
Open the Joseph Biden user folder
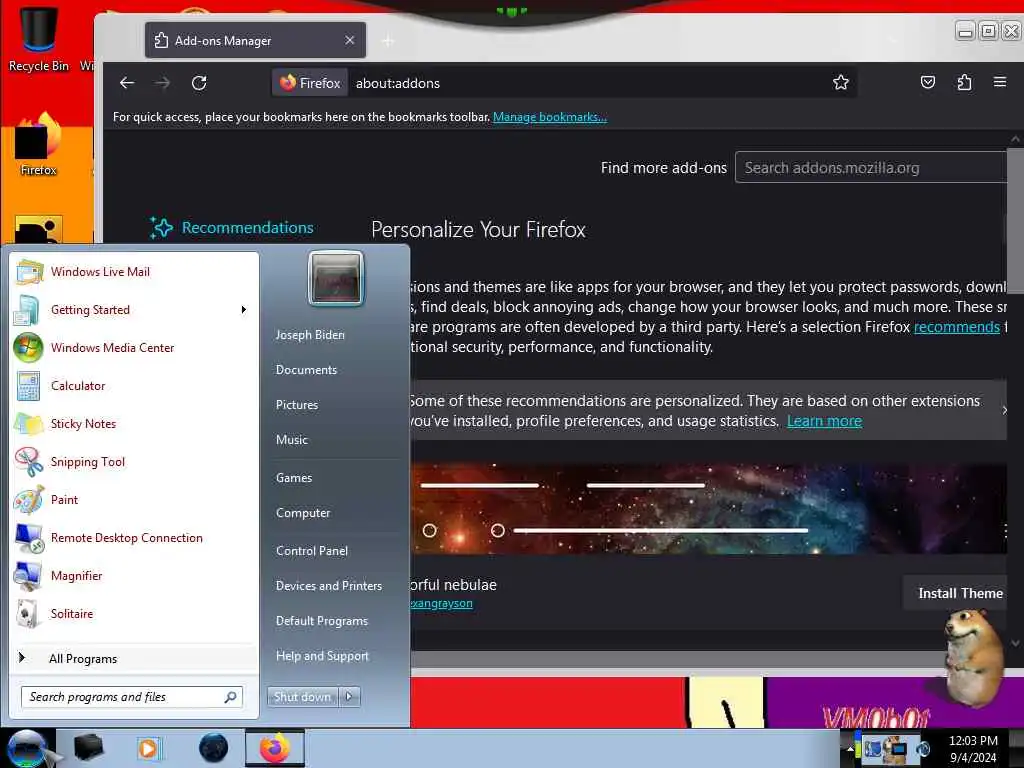310,334
